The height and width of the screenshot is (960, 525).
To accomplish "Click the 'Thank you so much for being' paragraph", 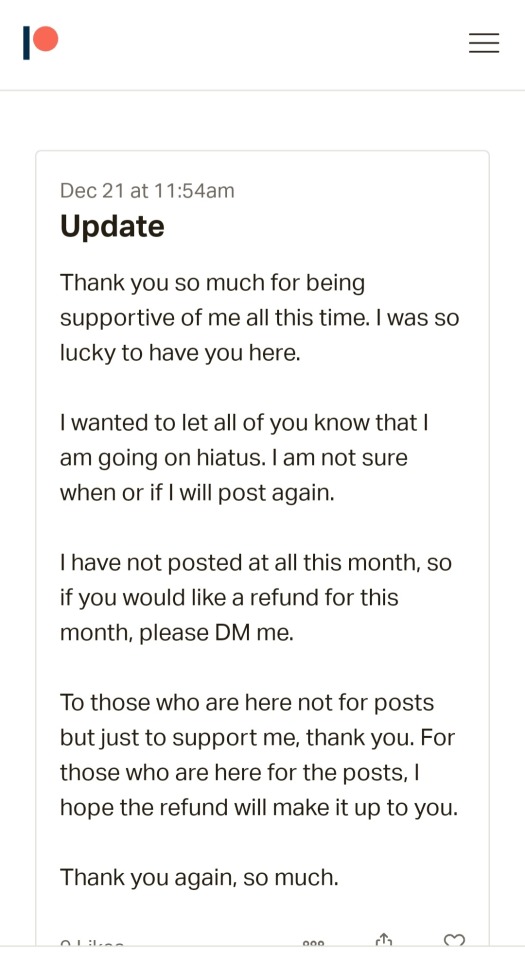I will pyautogui.click(x=259, y=318).
